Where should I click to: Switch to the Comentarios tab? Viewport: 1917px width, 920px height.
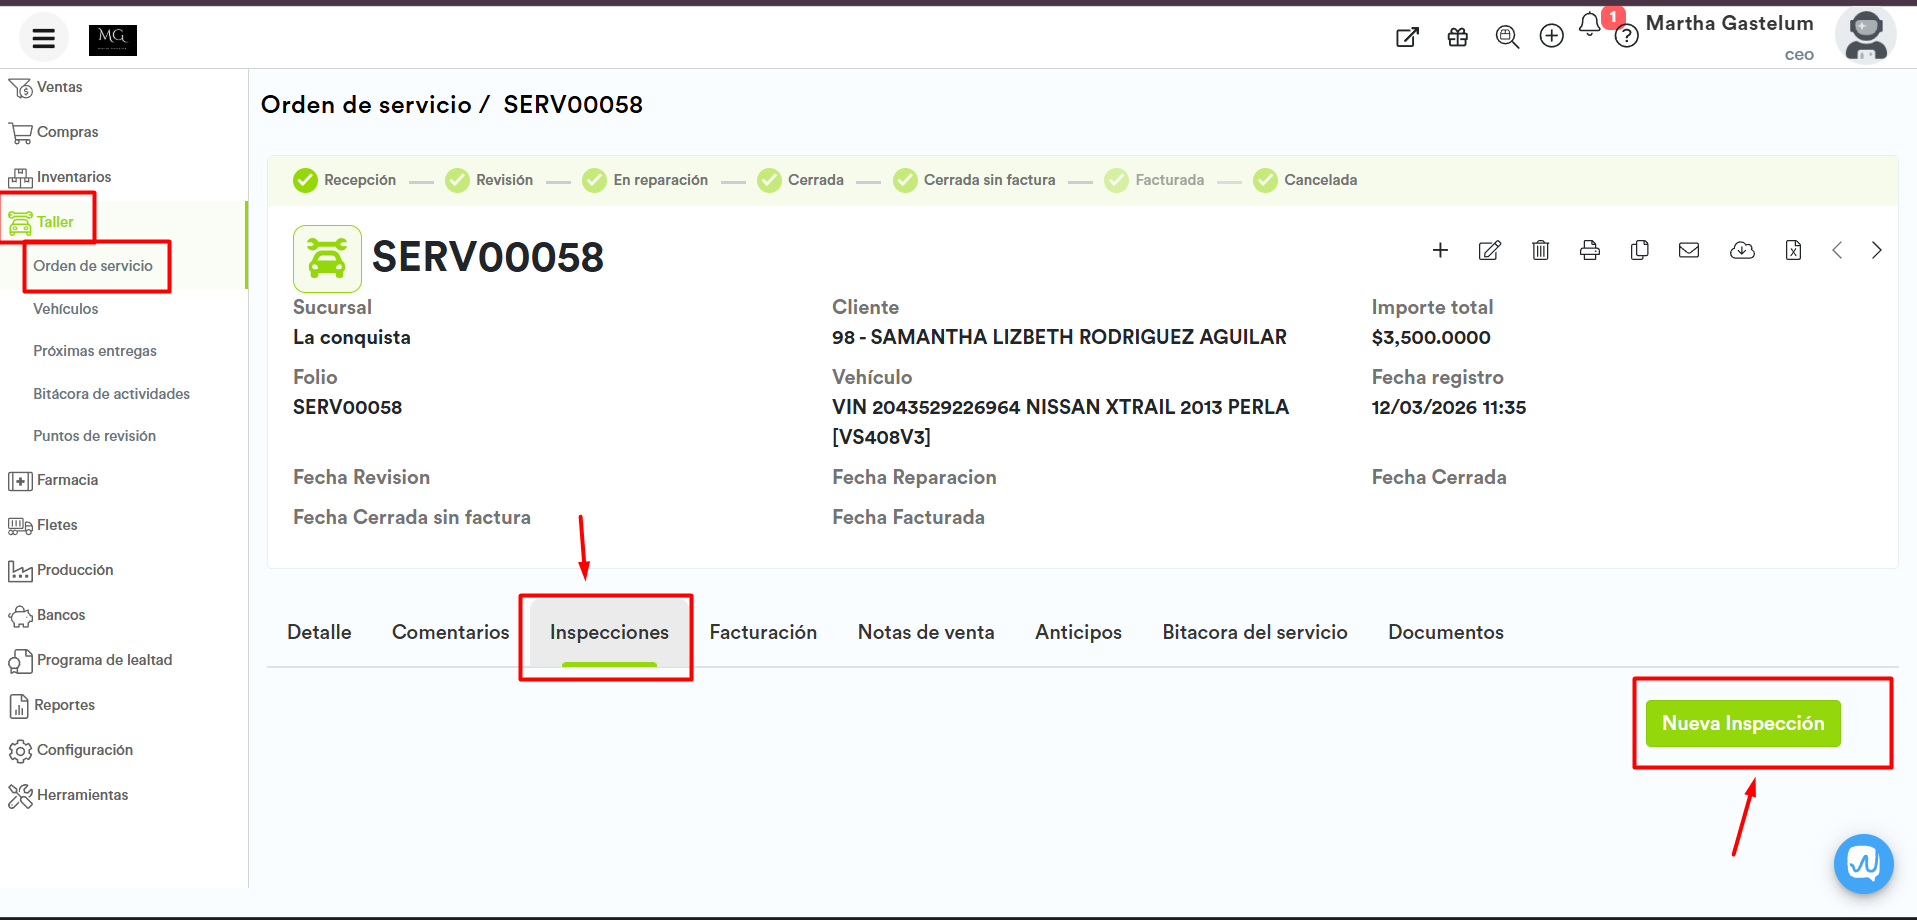pos(451,632)
